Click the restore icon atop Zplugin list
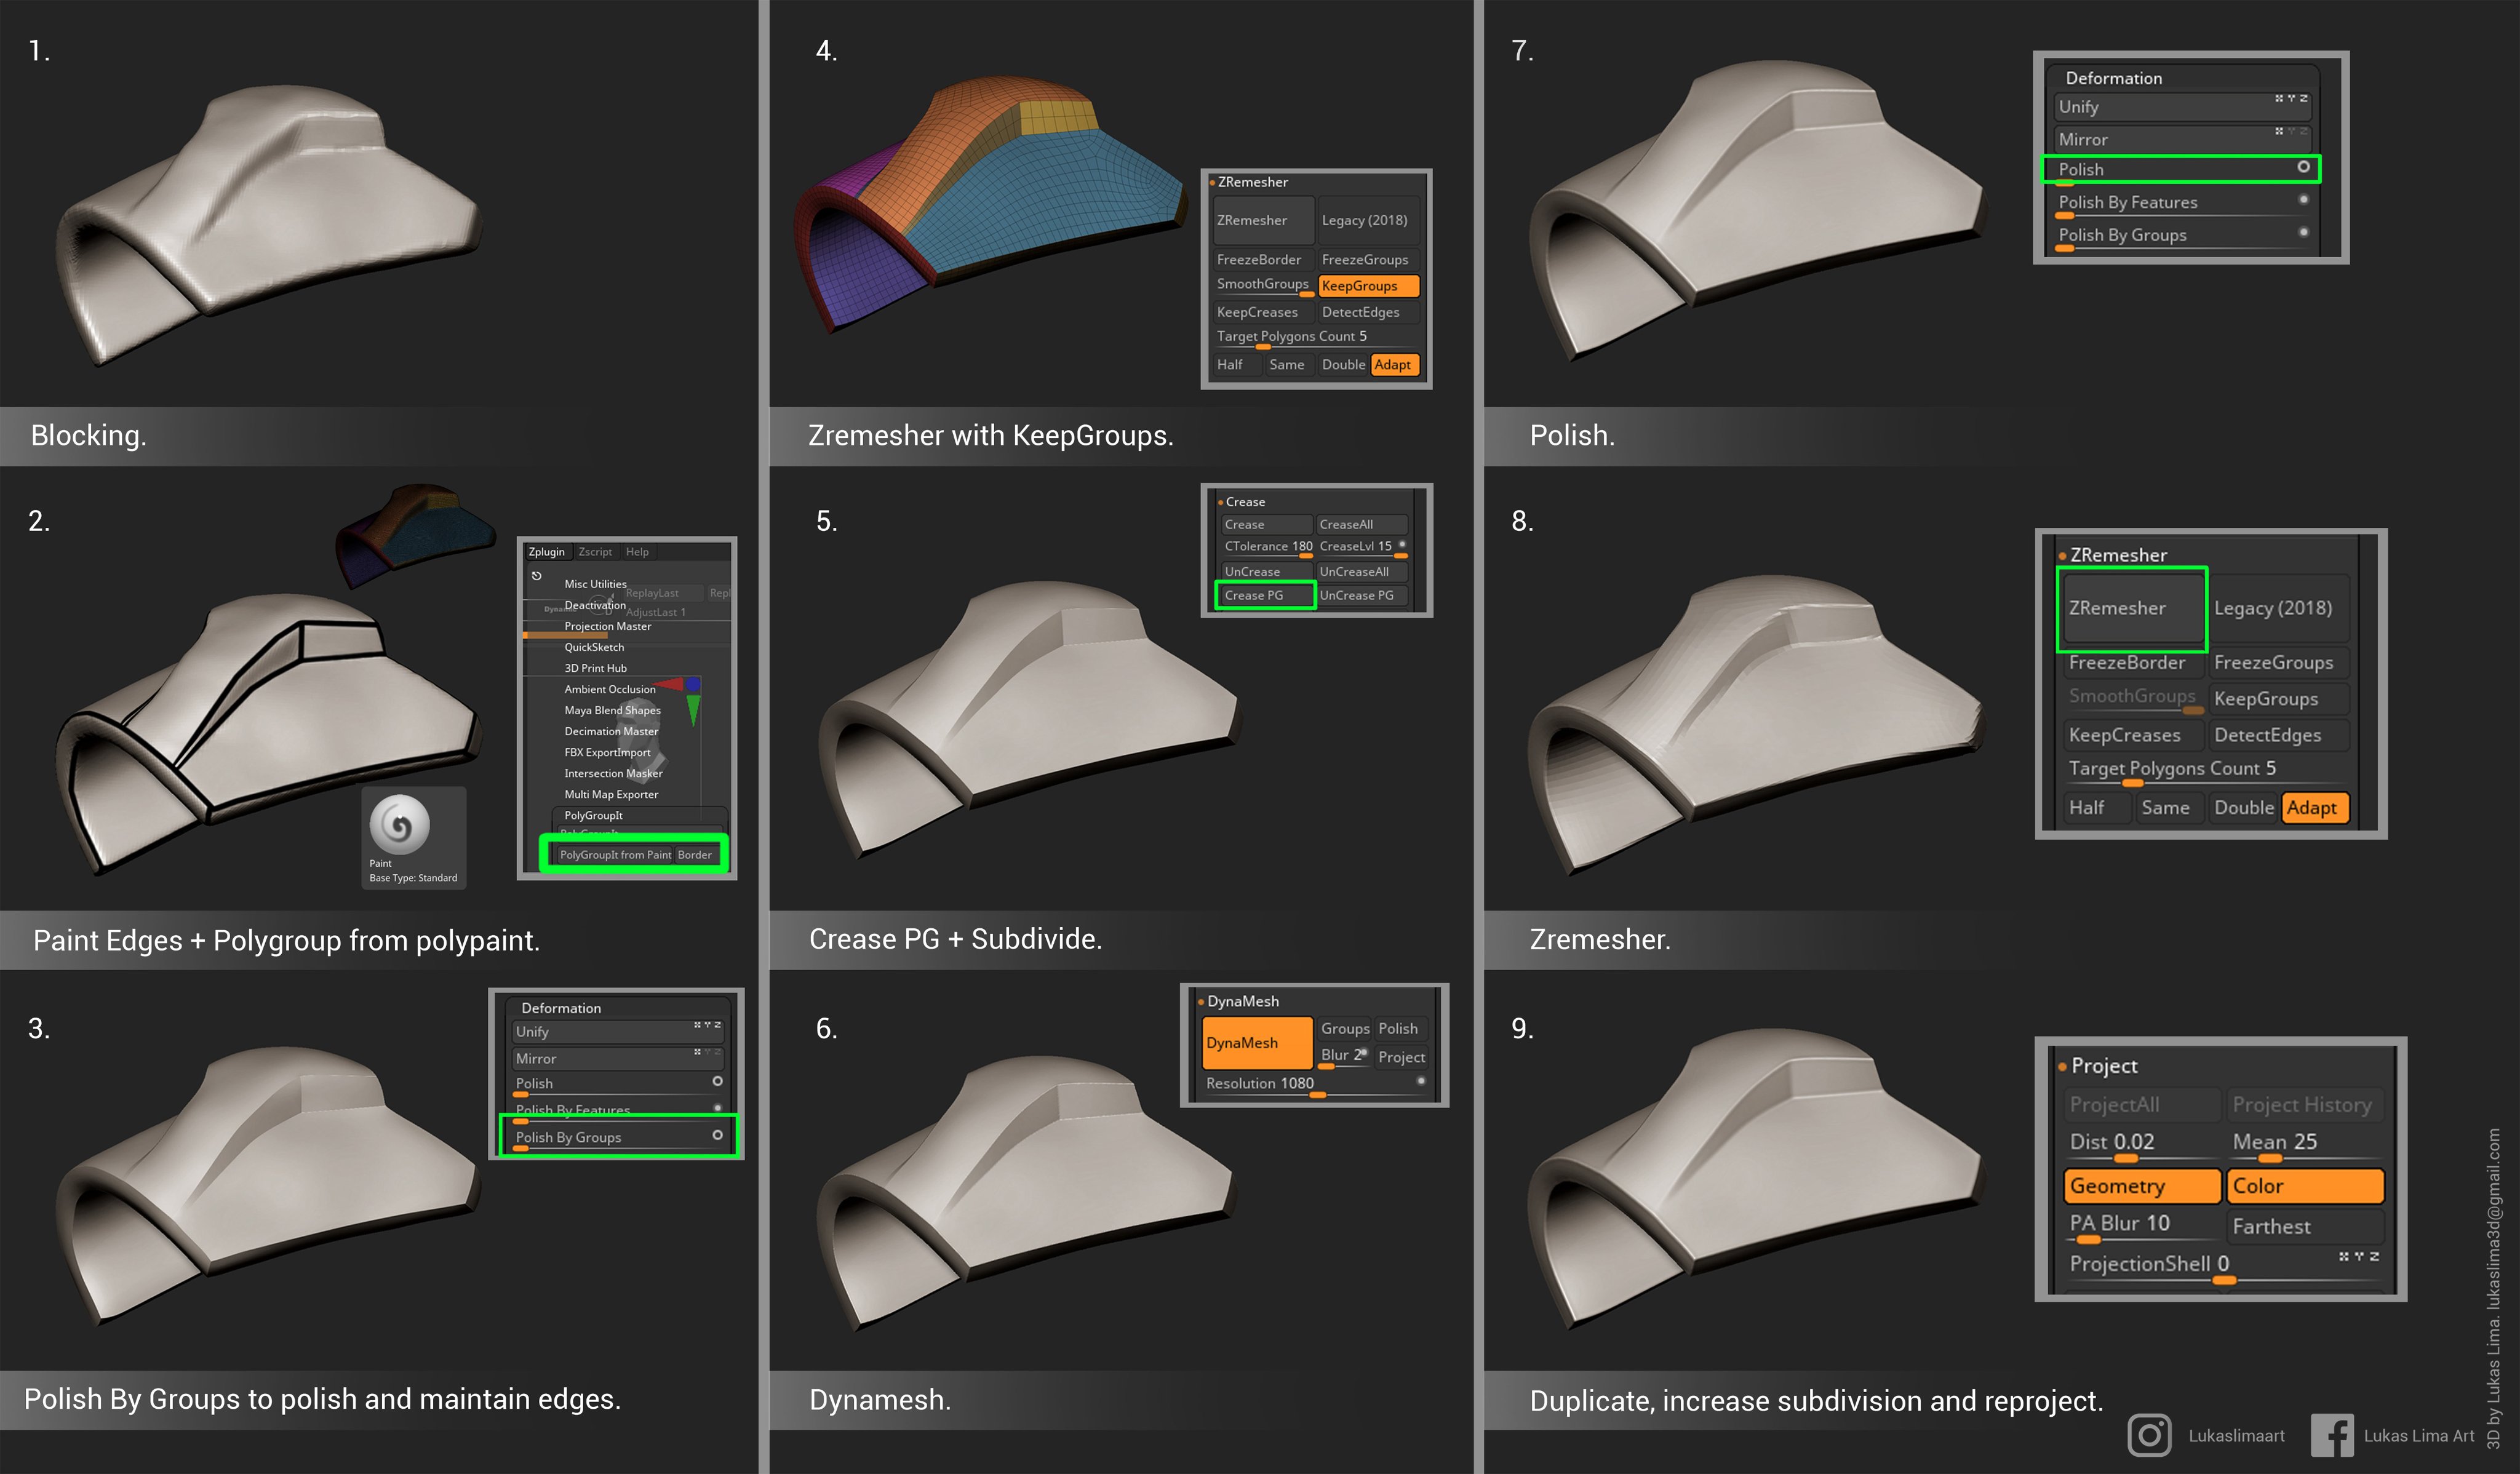 [537, 576]
